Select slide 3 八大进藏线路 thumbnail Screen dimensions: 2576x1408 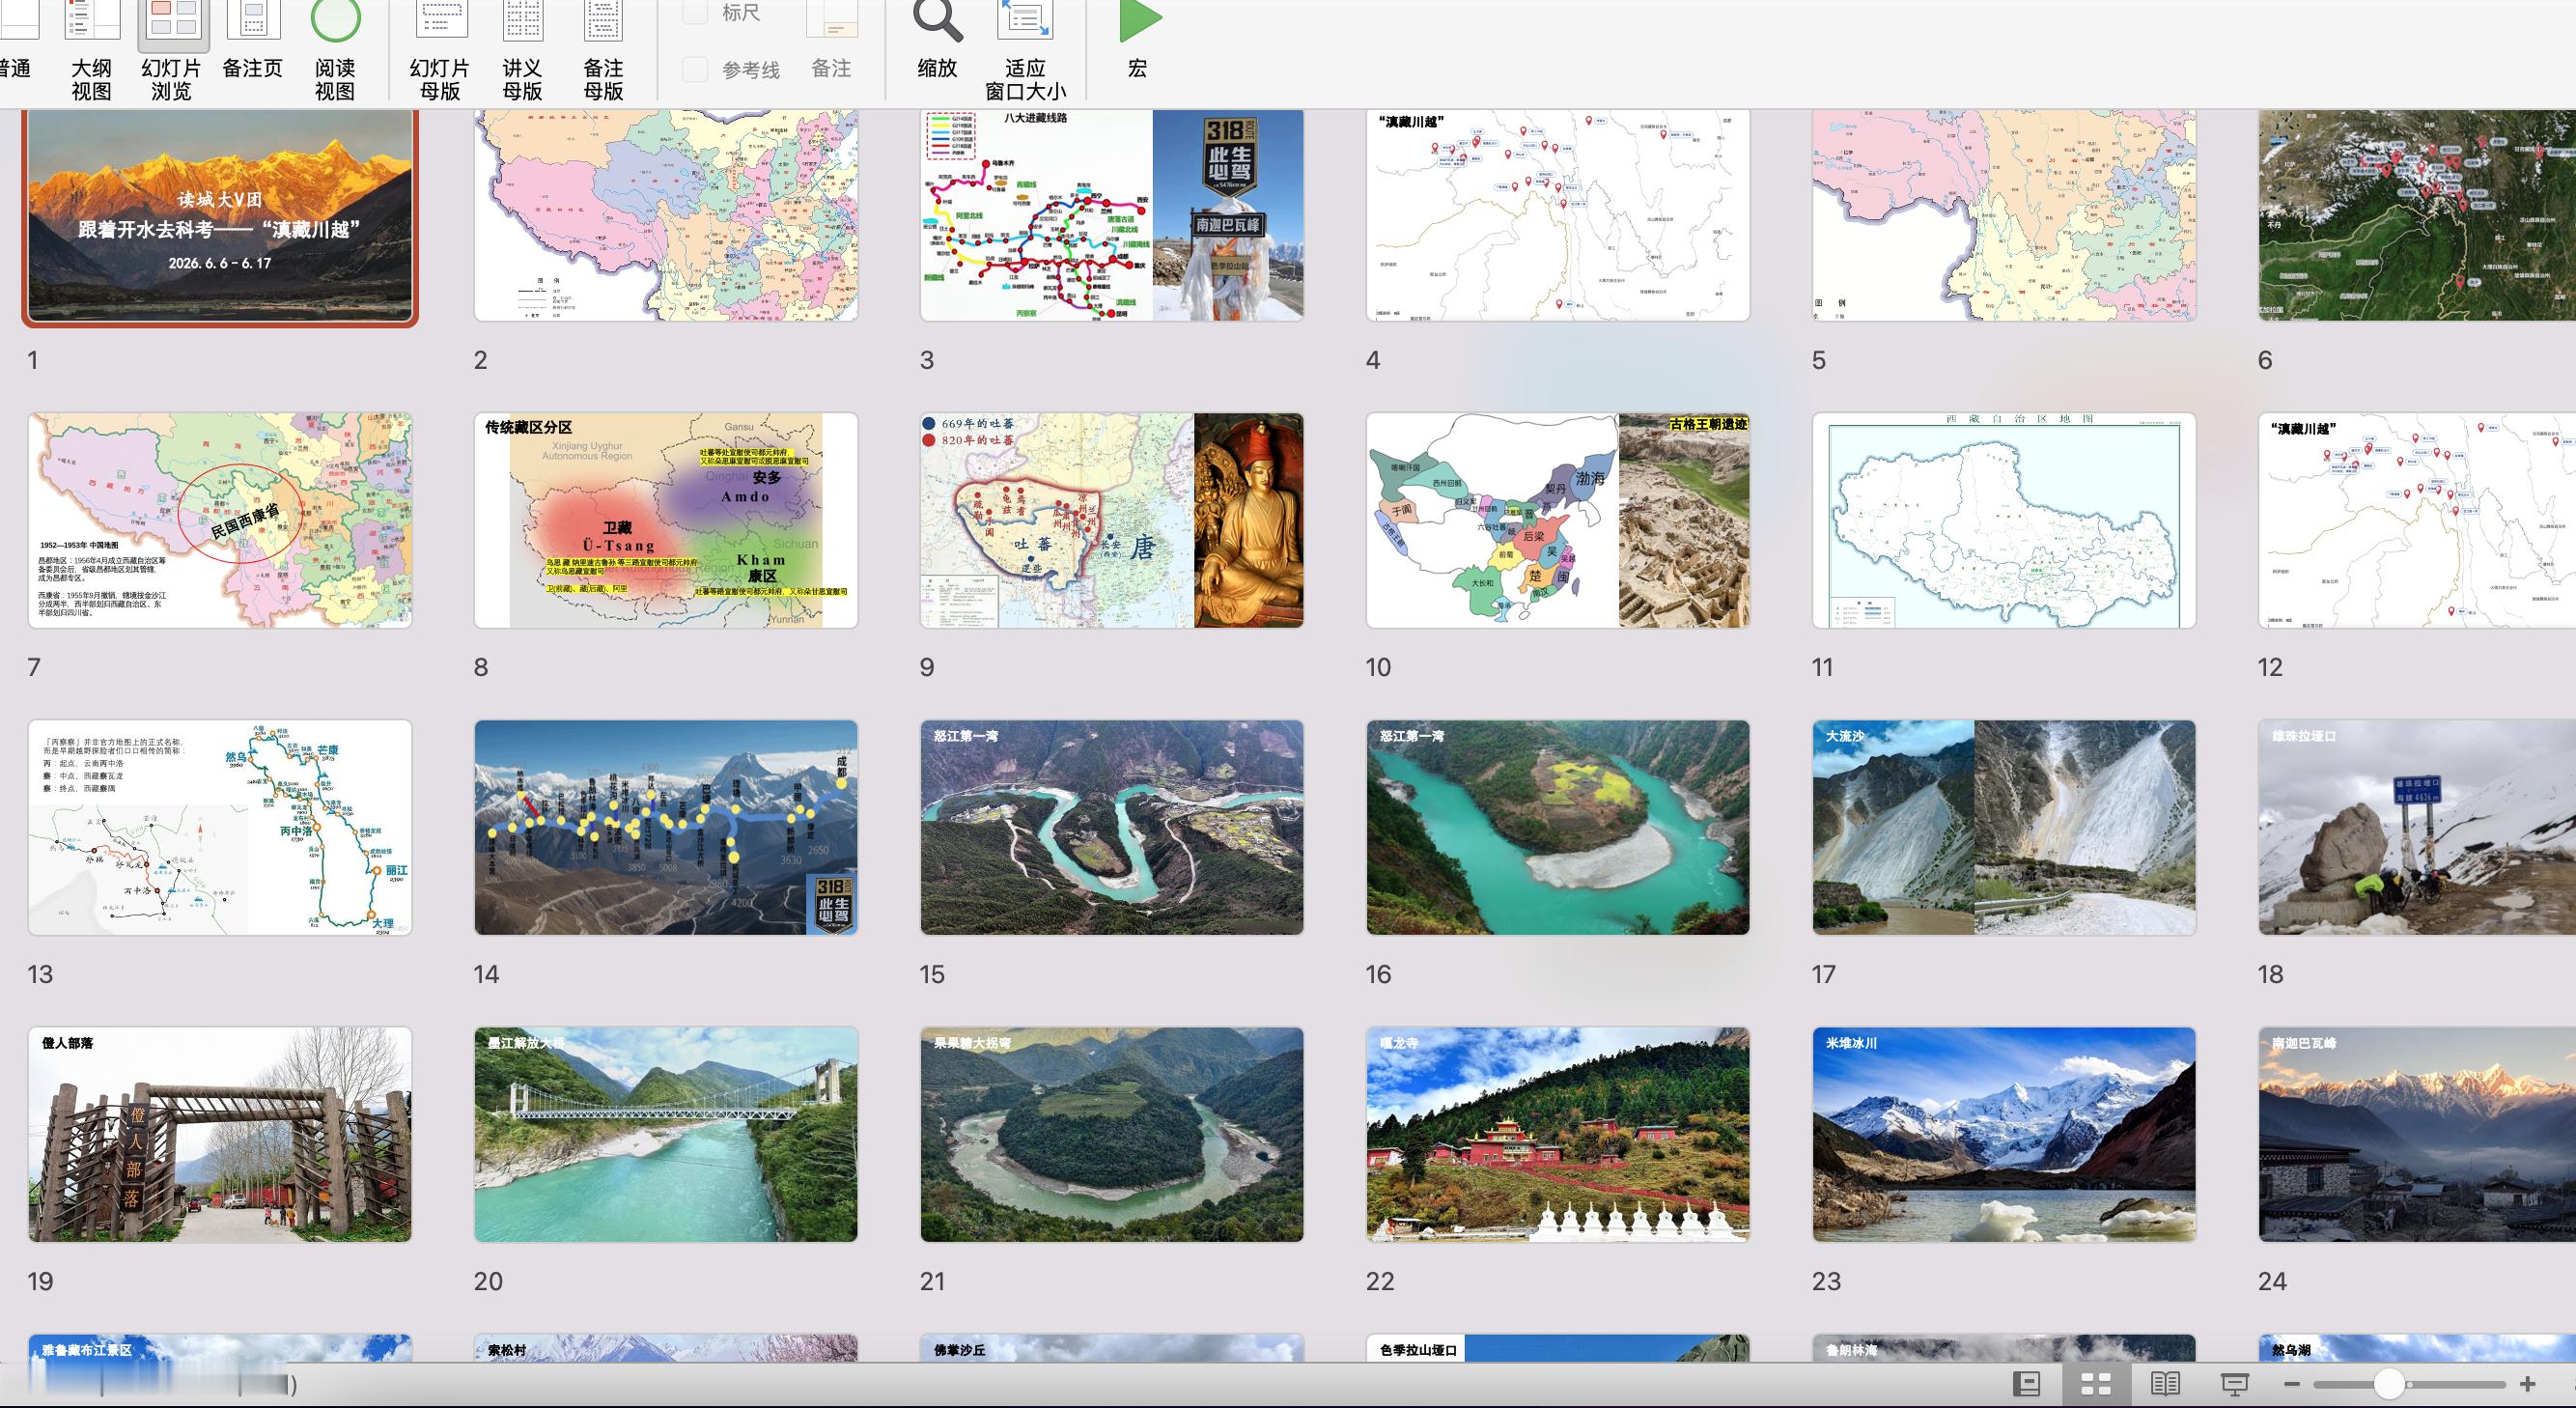click(1112, 215)
